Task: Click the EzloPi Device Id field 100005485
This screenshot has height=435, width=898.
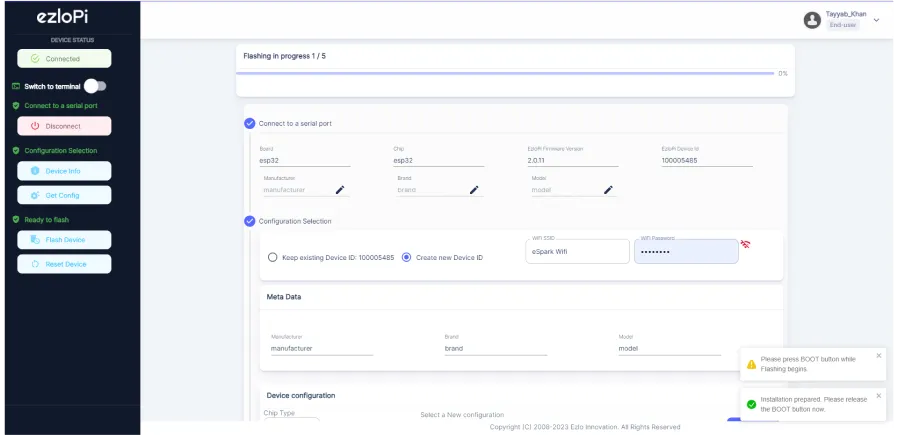Action: [707, 161]
